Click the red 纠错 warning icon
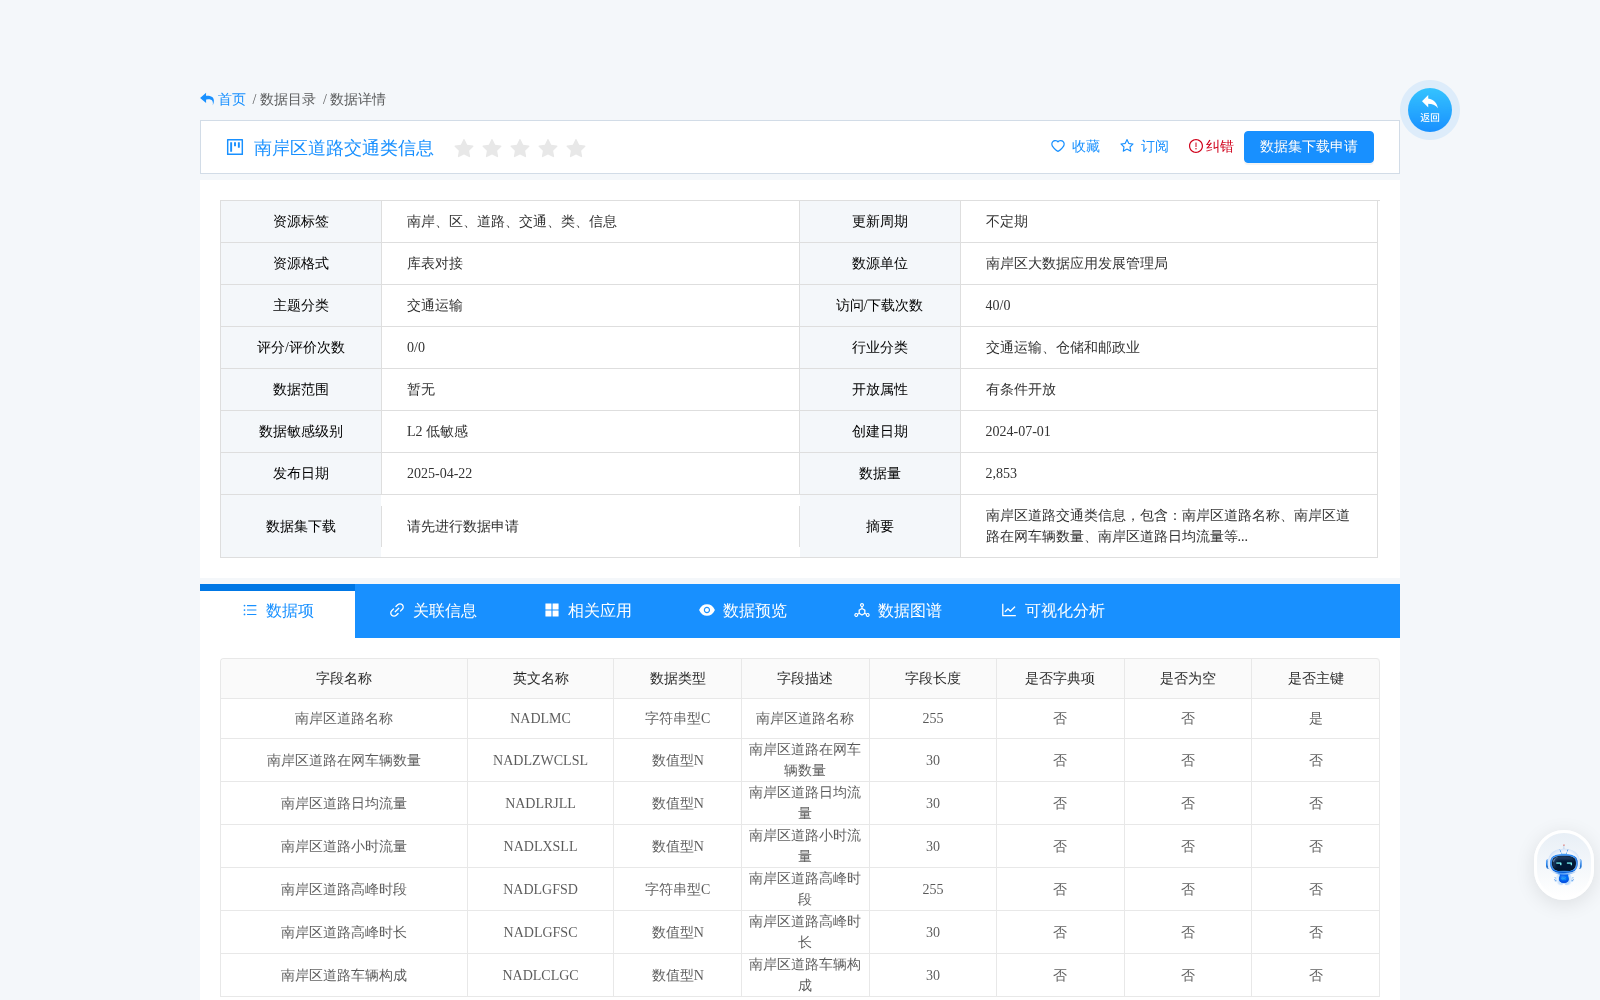The image size is (1600, 1000). pyautogui.click(x=1196, y=146)
